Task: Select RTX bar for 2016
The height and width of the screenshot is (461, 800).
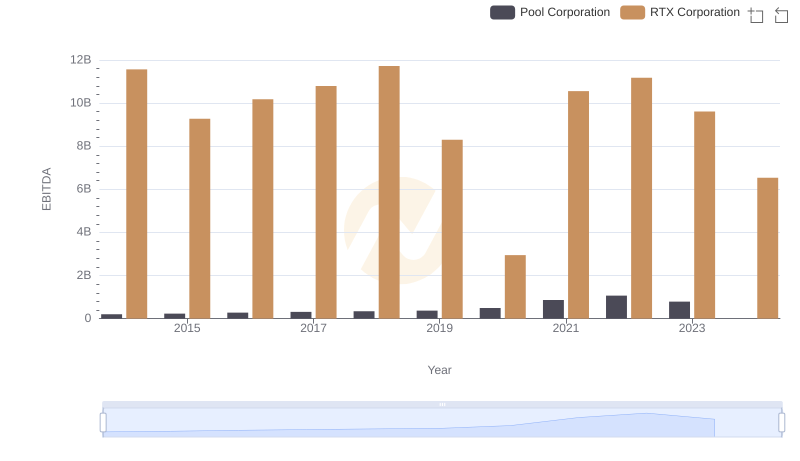Action: (x=263, y=209)
